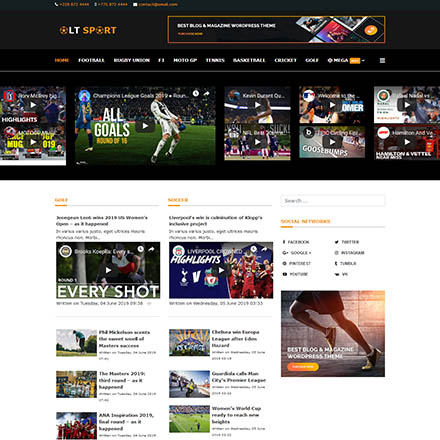Click Share arrow on Liverpool highlights video
Viewport: 440px width, 440px height.
[264, 249]
